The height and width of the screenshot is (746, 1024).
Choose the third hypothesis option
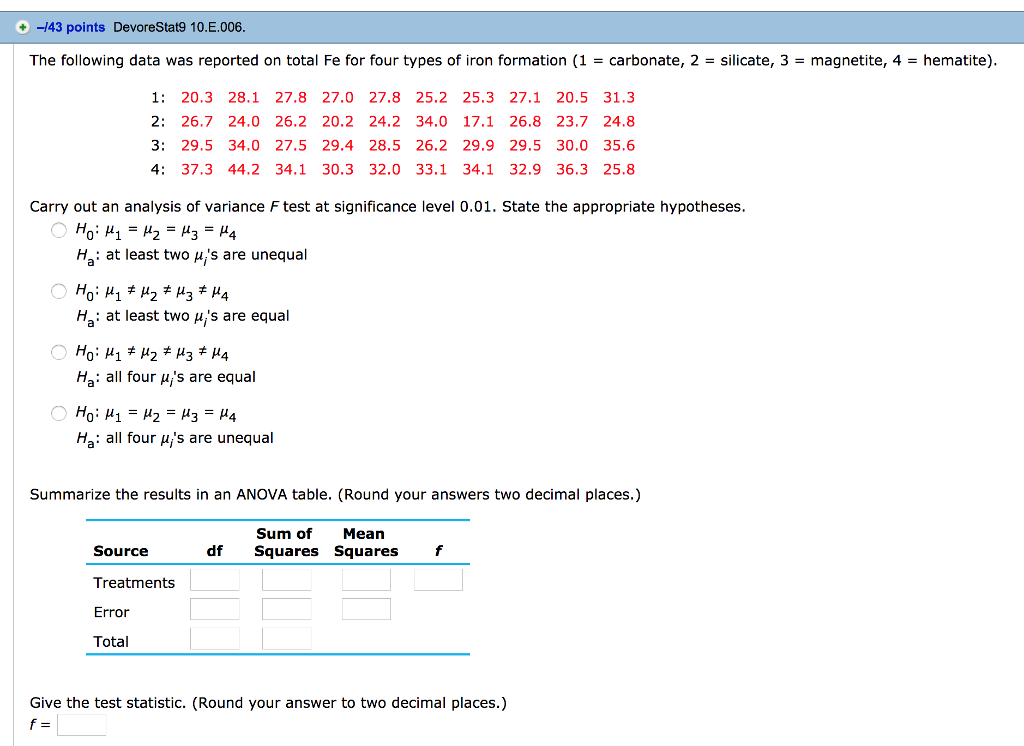tap(58, 352)
